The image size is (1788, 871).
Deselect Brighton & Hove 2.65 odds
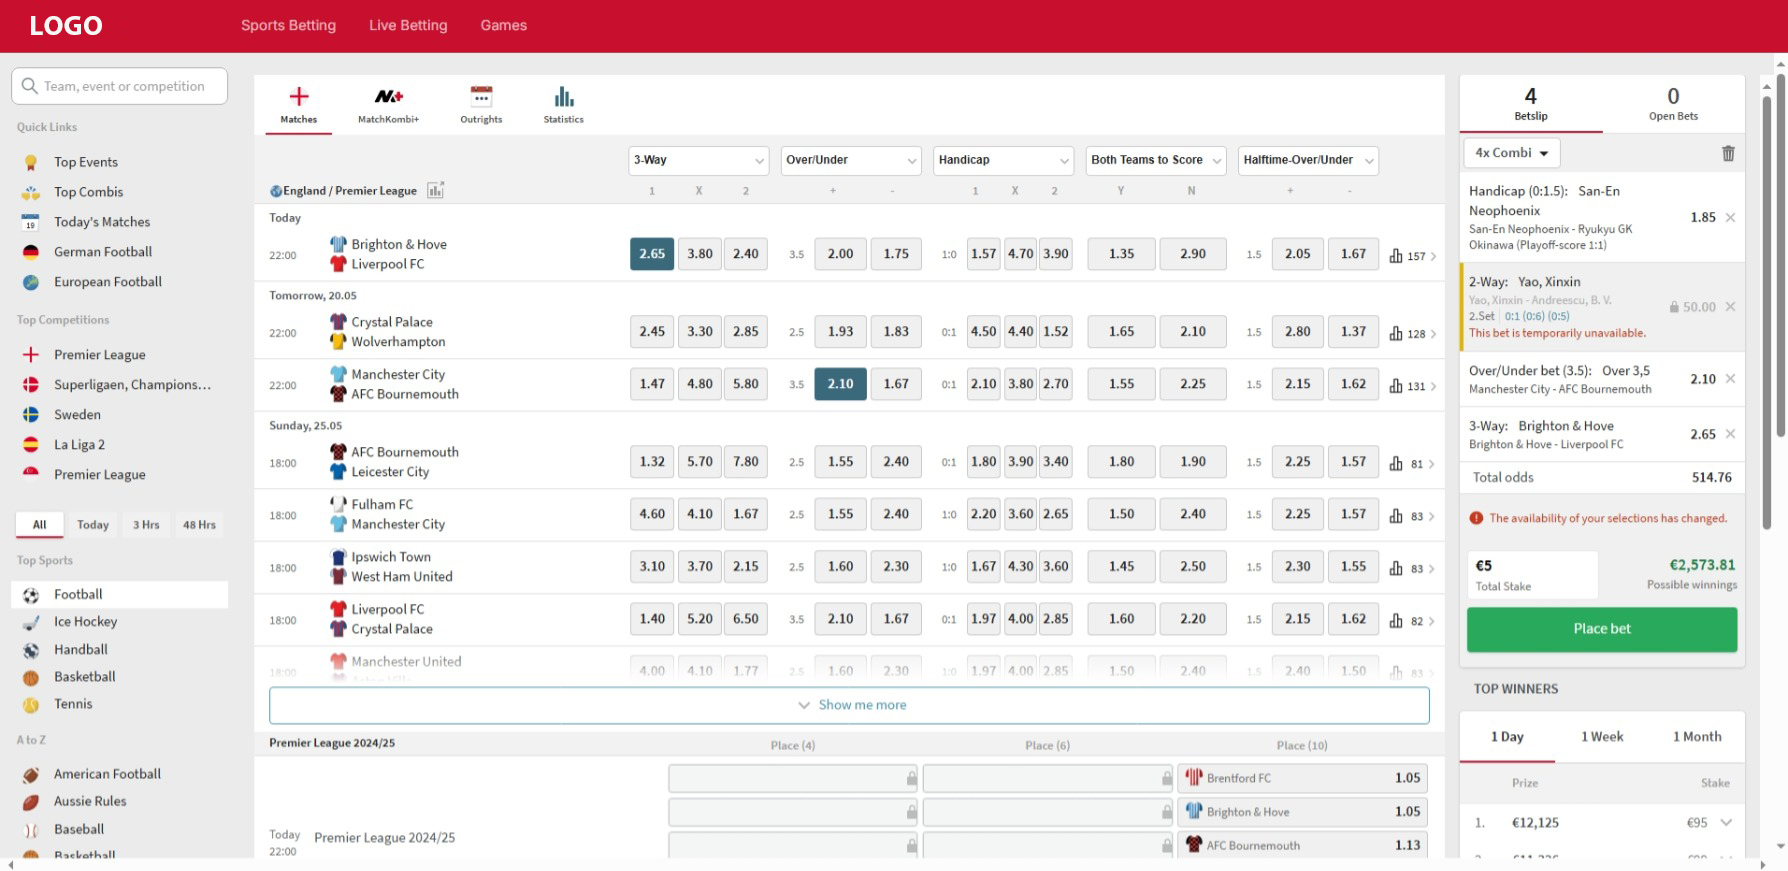(652, 254)
